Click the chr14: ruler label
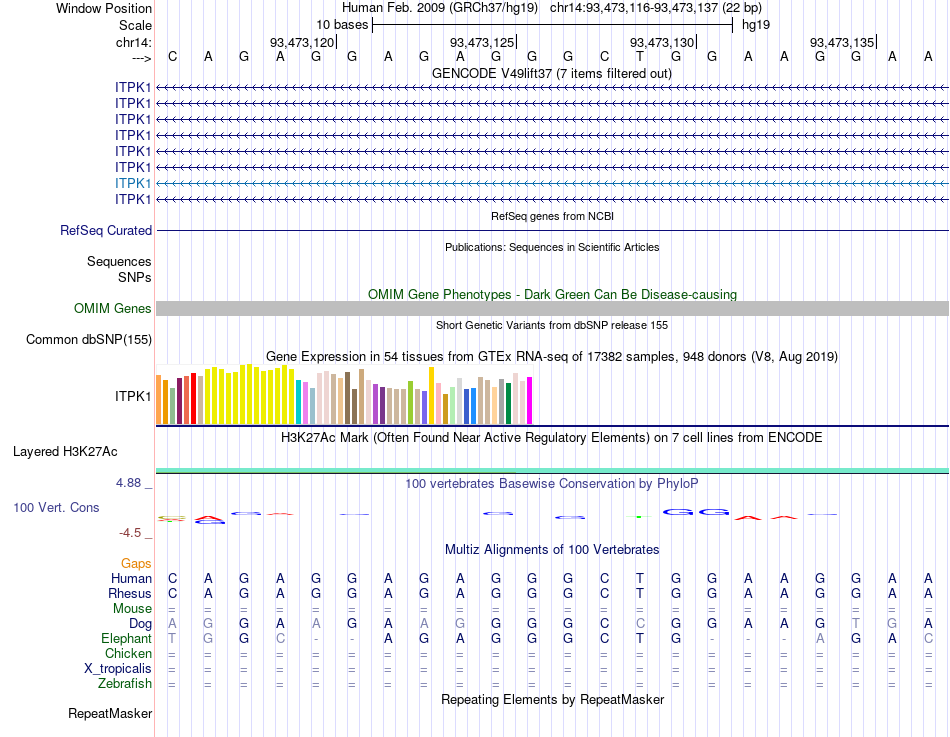 (x=133, y=42)
